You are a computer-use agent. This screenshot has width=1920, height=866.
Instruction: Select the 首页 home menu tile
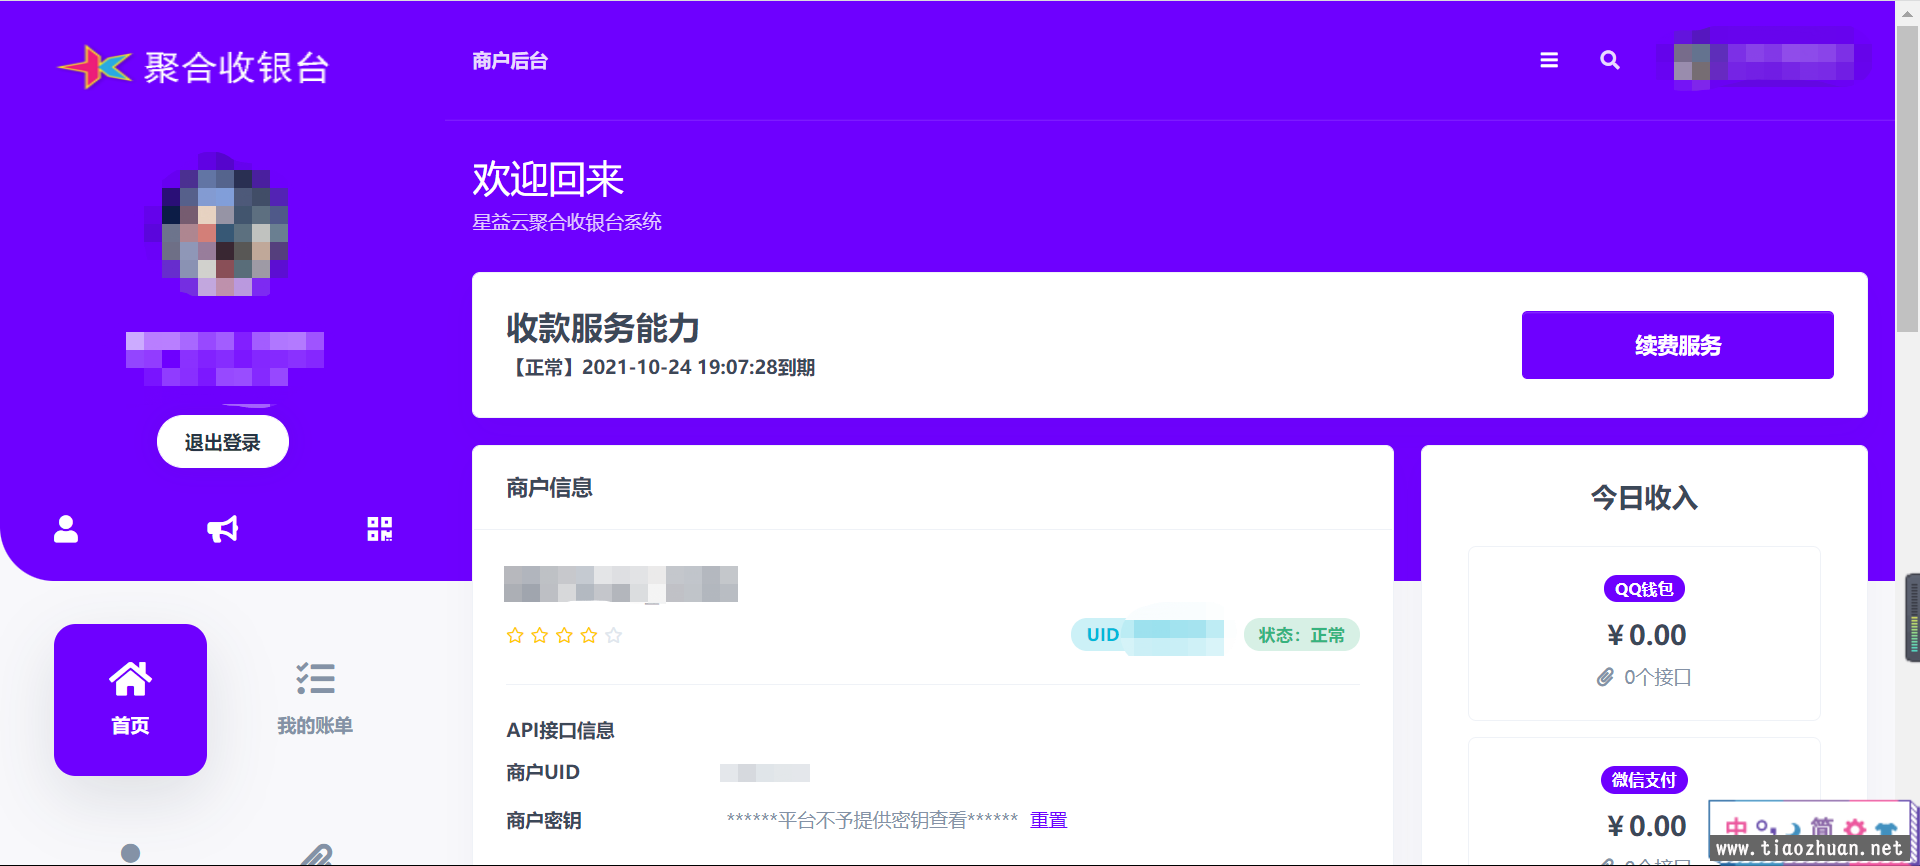130,699
